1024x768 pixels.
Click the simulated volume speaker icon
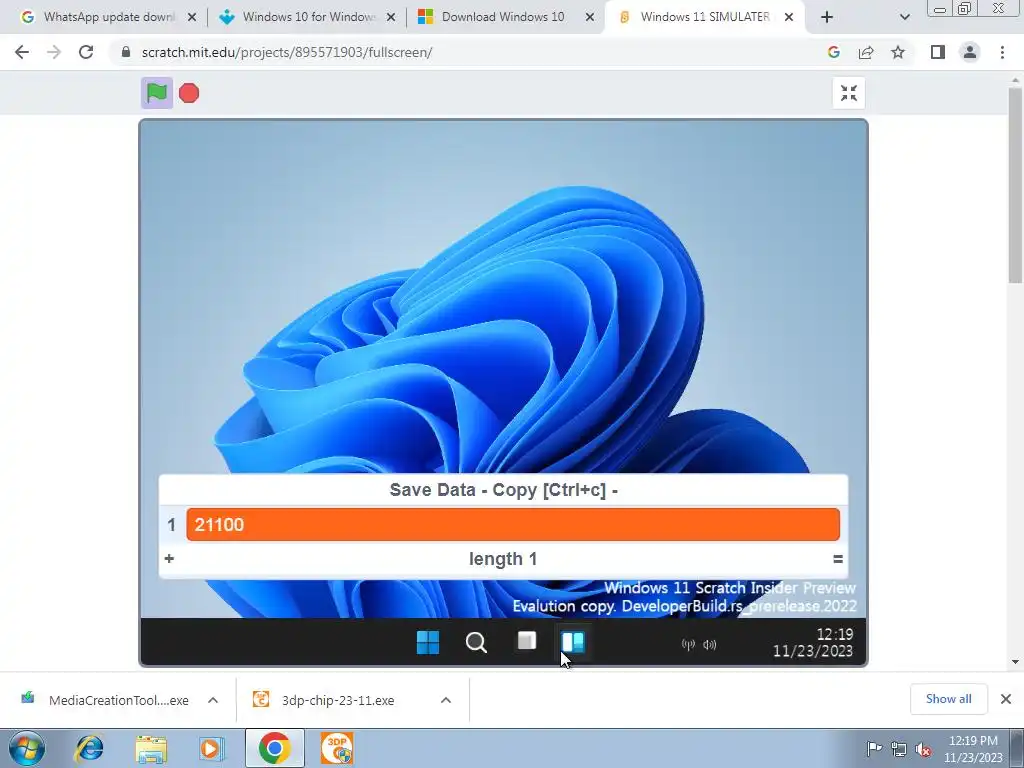709,645
